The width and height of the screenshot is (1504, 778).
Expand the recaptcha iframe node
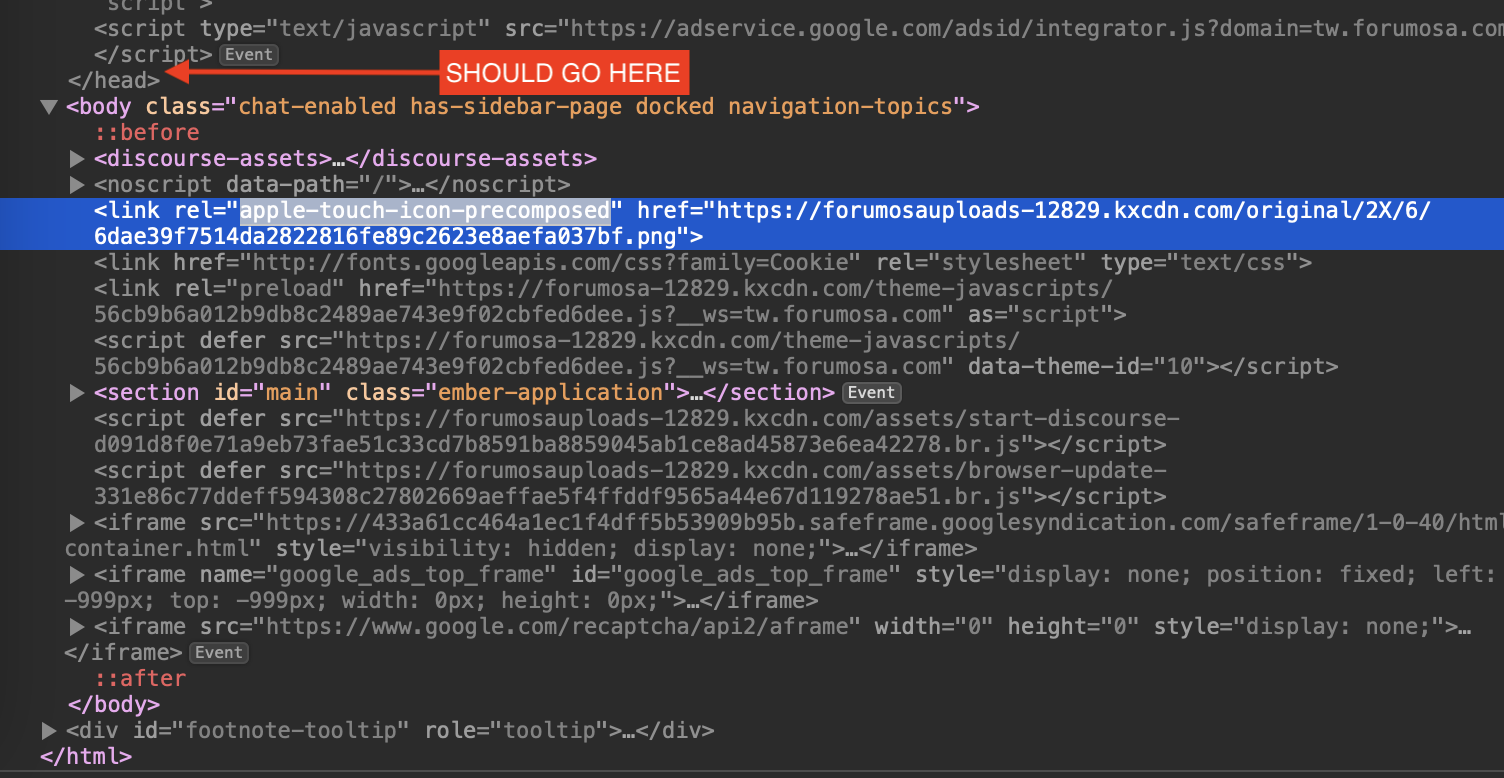click(x=78, y=627)
